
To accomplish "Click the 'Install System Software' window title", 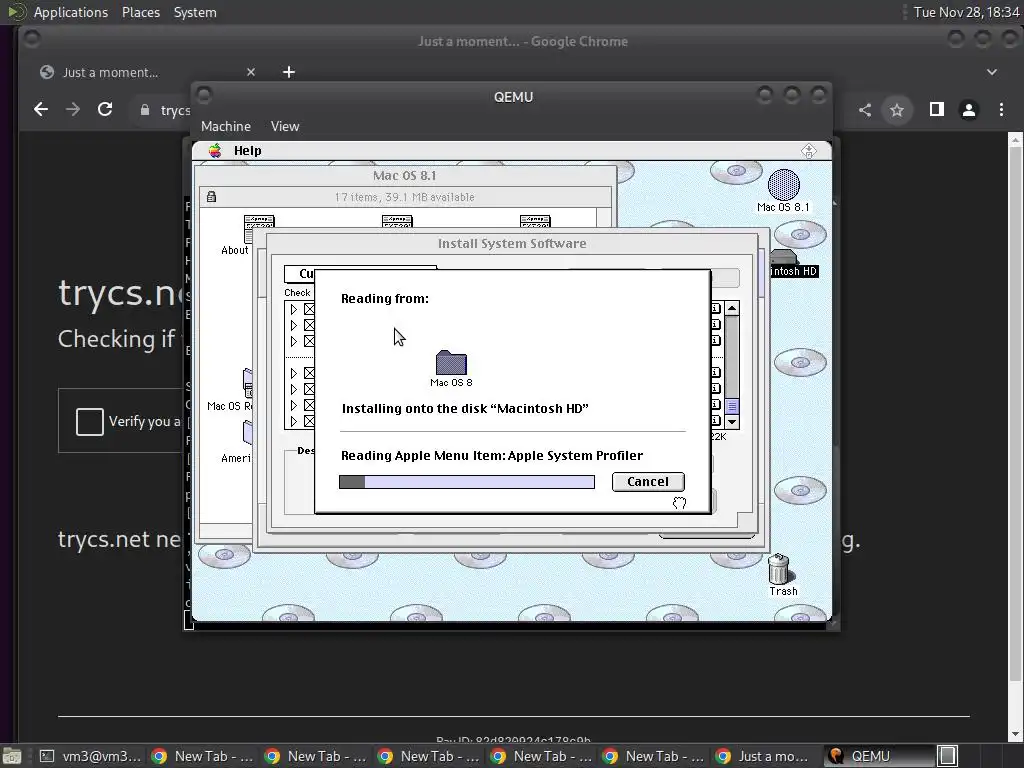I will point(512,243).
